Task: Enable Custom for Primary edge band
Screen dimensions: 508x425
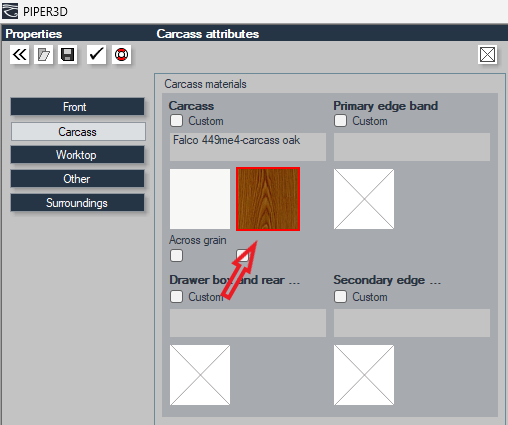Action: [340, 121]
